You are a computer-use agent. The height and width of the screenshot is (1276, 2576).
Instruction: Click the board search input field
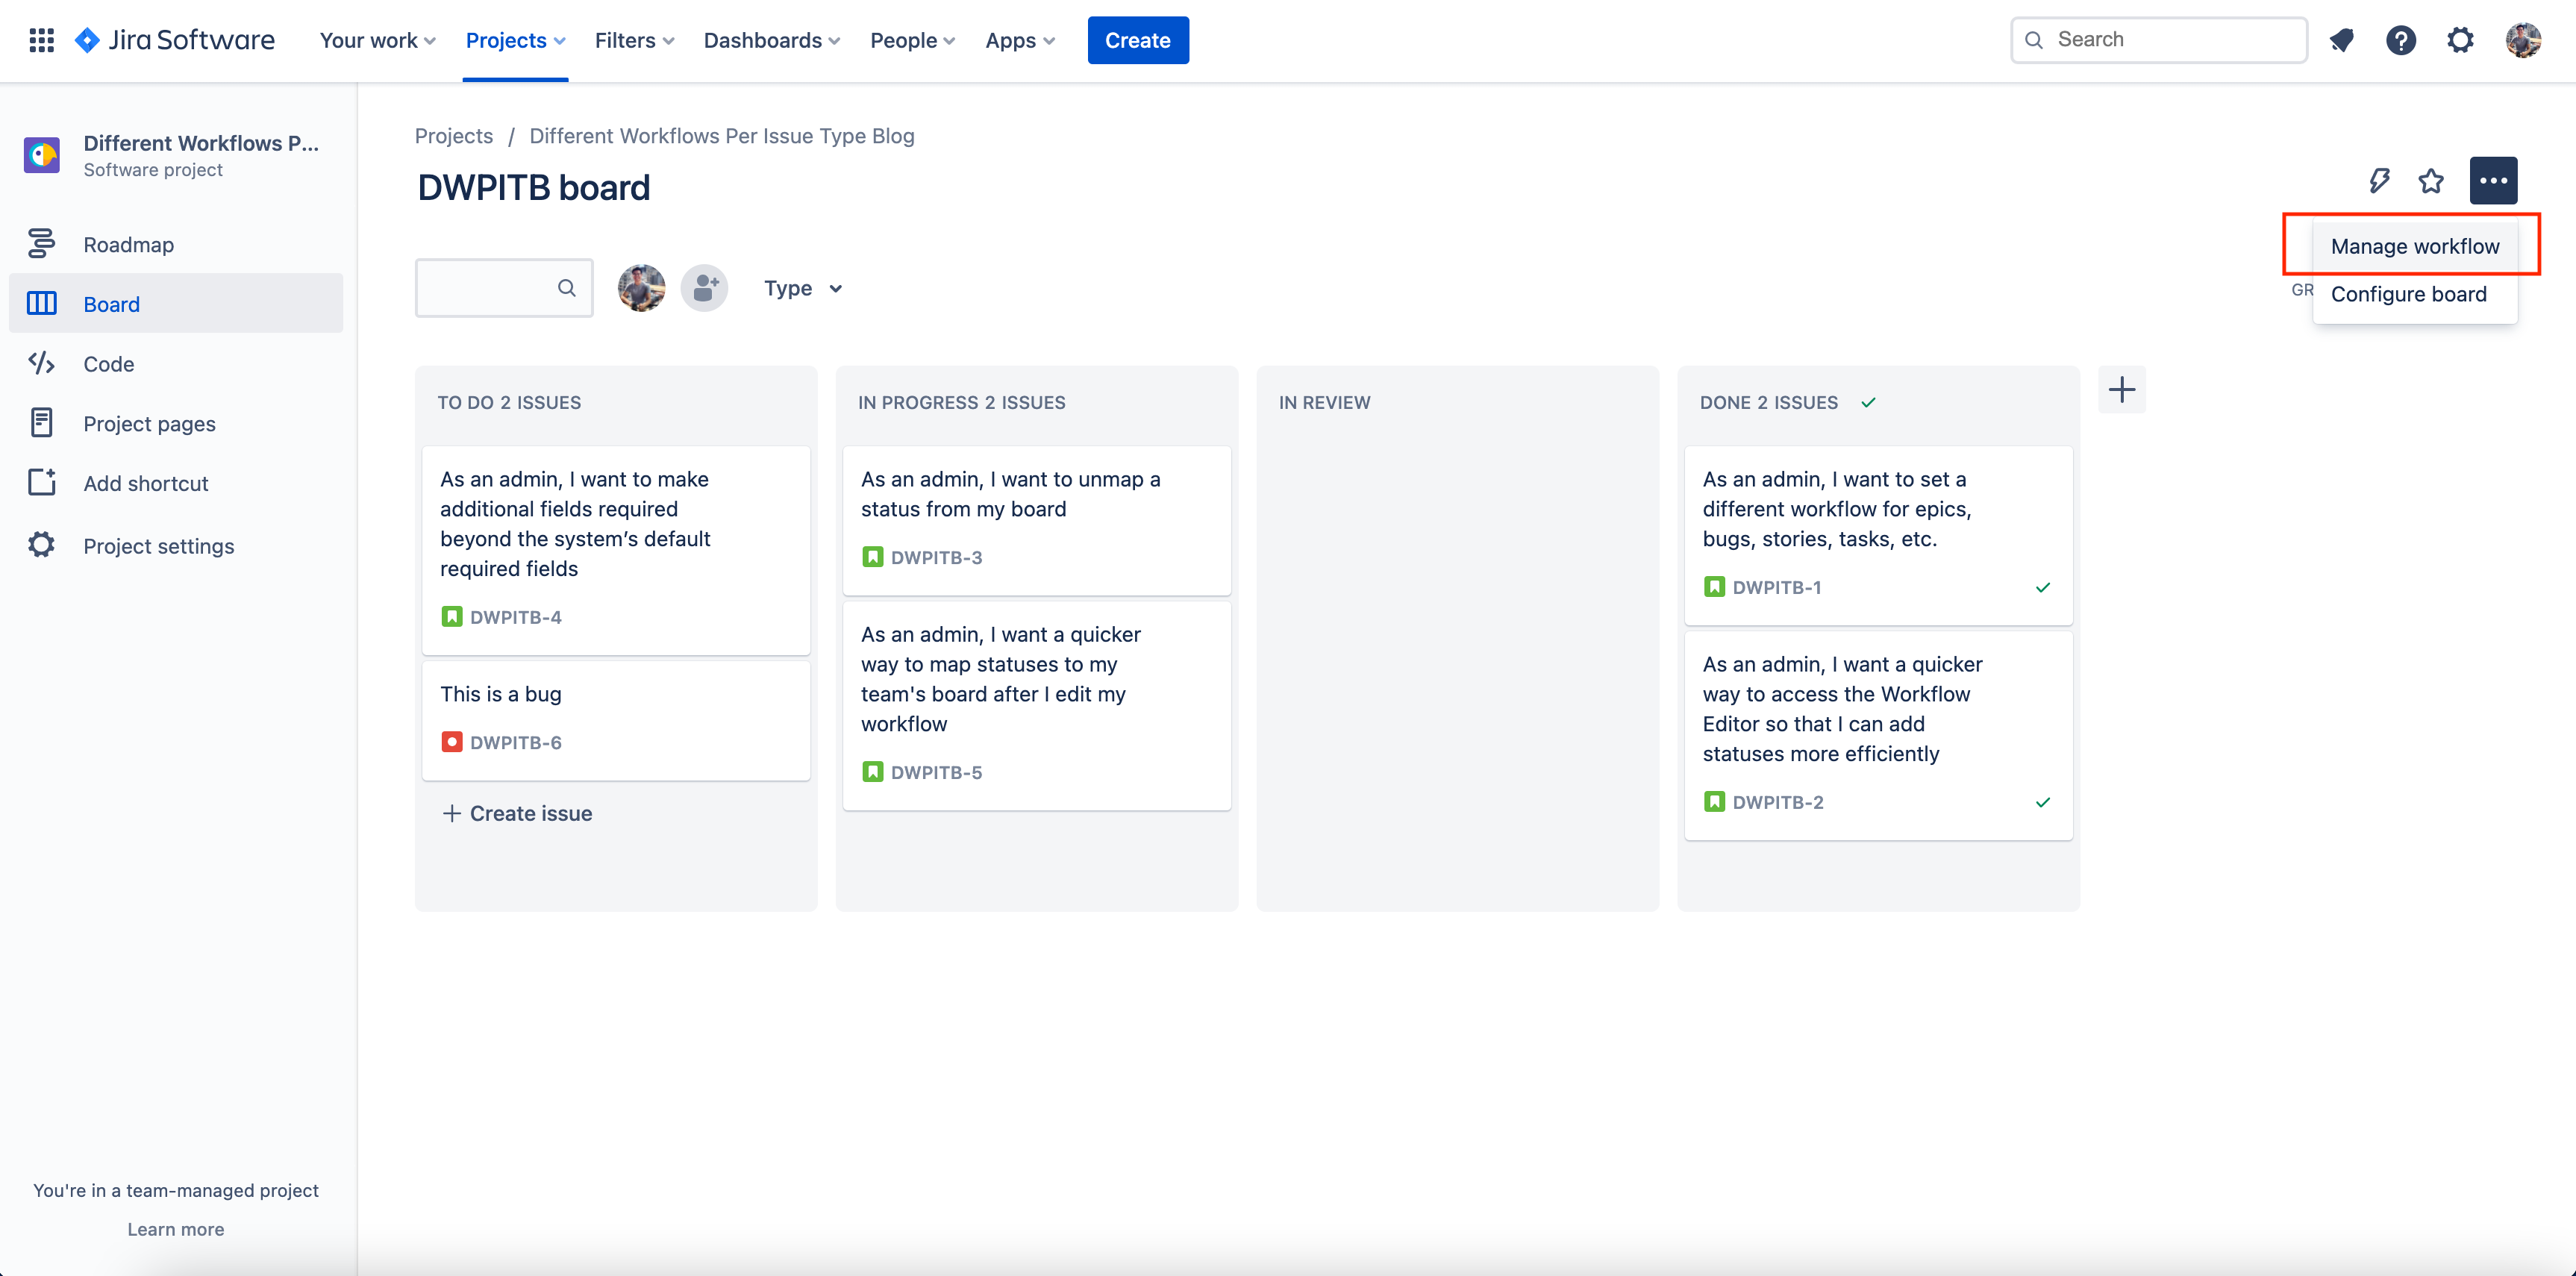pyautogui.click(x=495, y=287)
